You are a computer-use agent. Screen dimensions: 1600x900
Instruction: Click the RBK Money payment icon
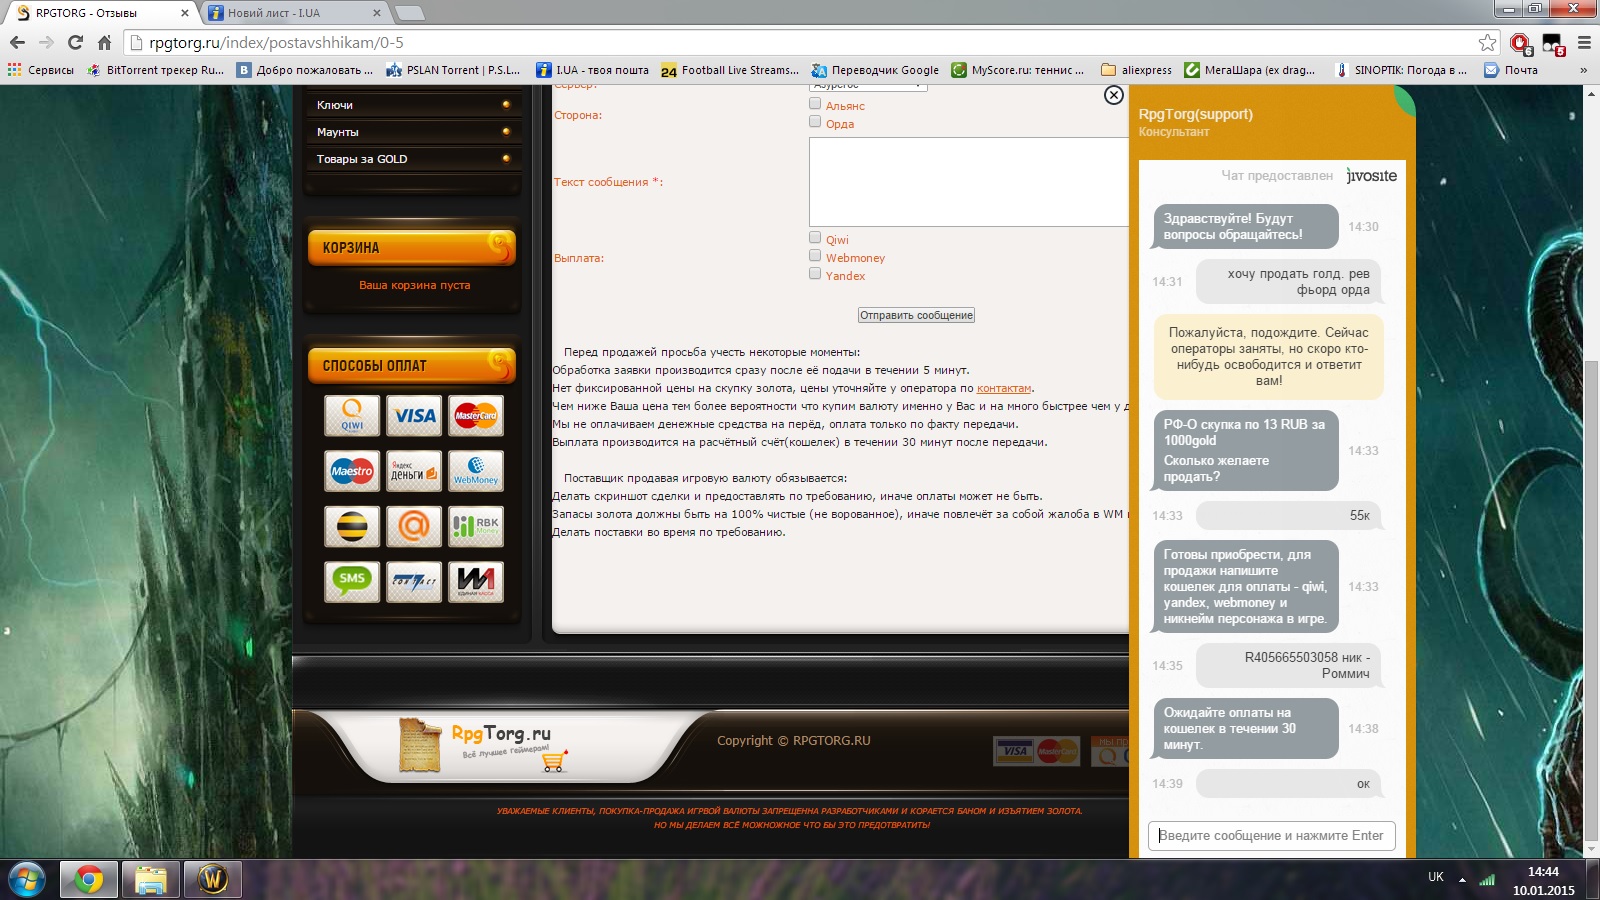point(476,526)
